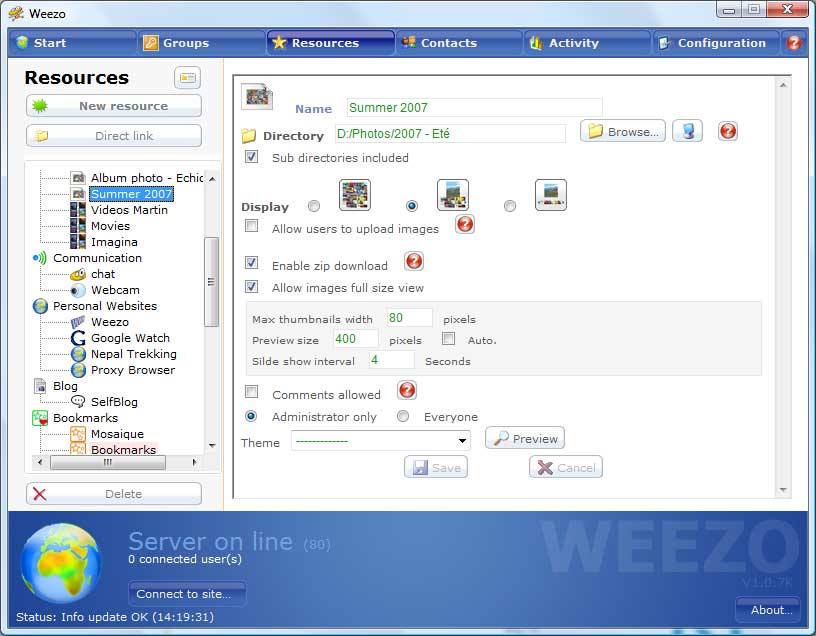This screenshot has height=636, width=816.
Task: Click the resource tree scroll up arrow
Action: pyautogui.click(x=212, y=179)
